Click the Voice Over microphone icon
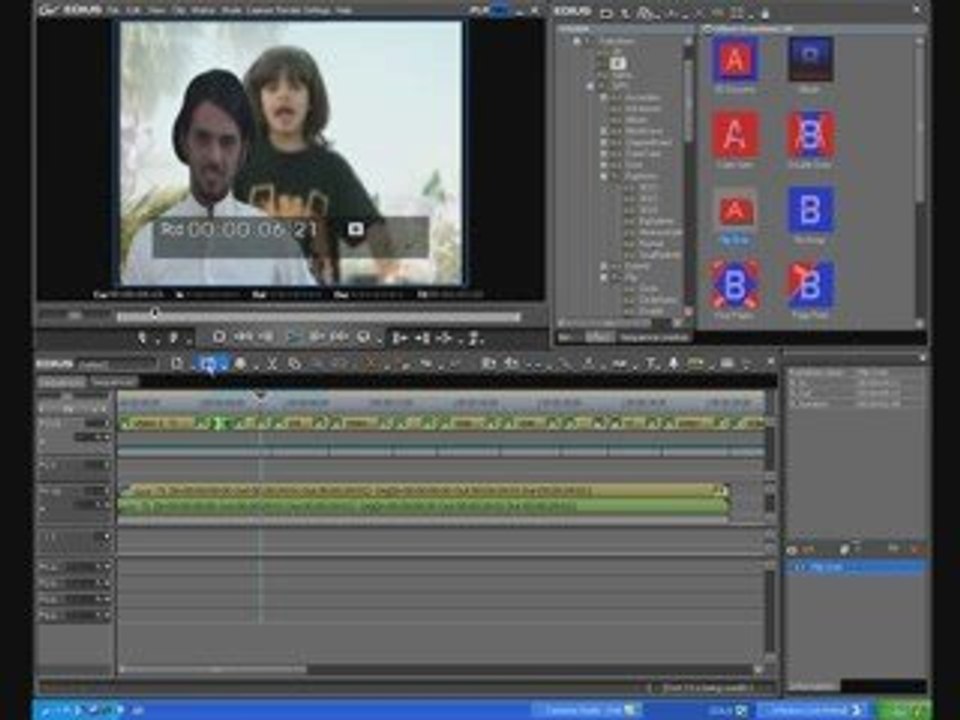Viewport: 960px width, 720px height. 672,364
